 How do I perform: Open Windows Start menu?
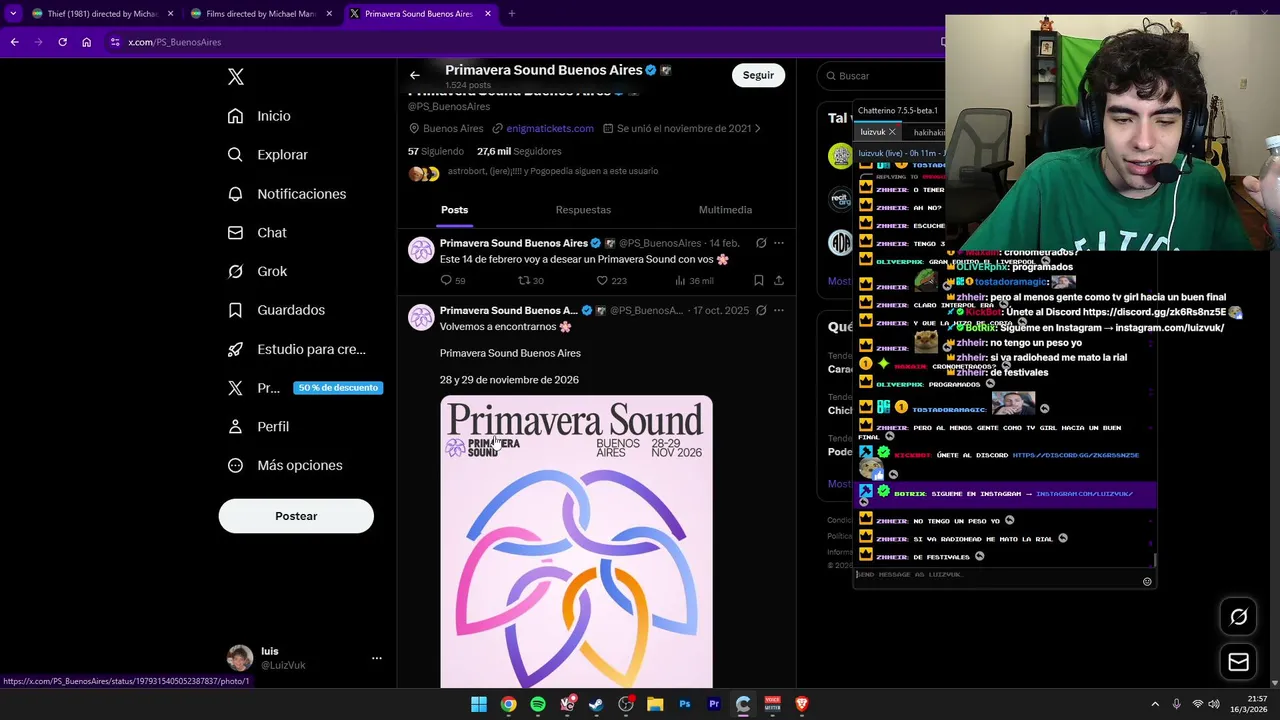pyautogui.click(x=479, y=704)
